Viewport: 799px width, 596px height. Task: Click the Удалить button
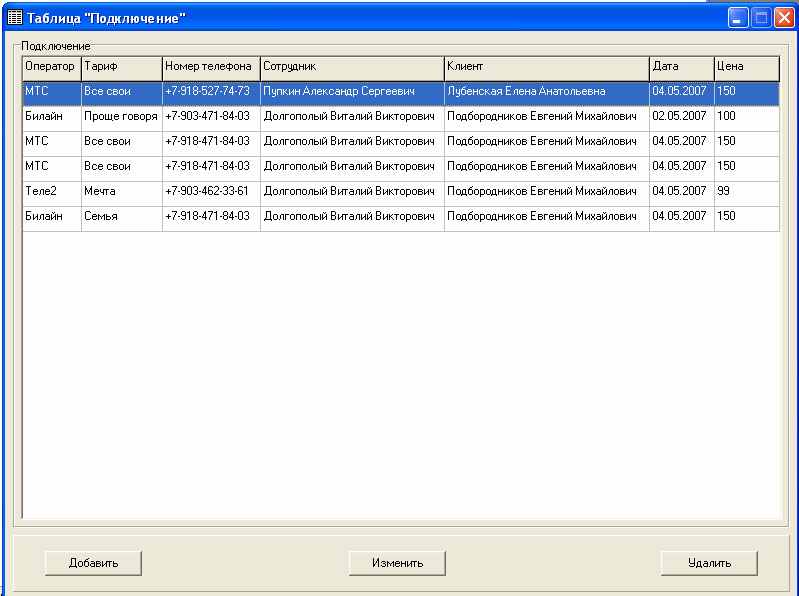[x=709, y=563]
